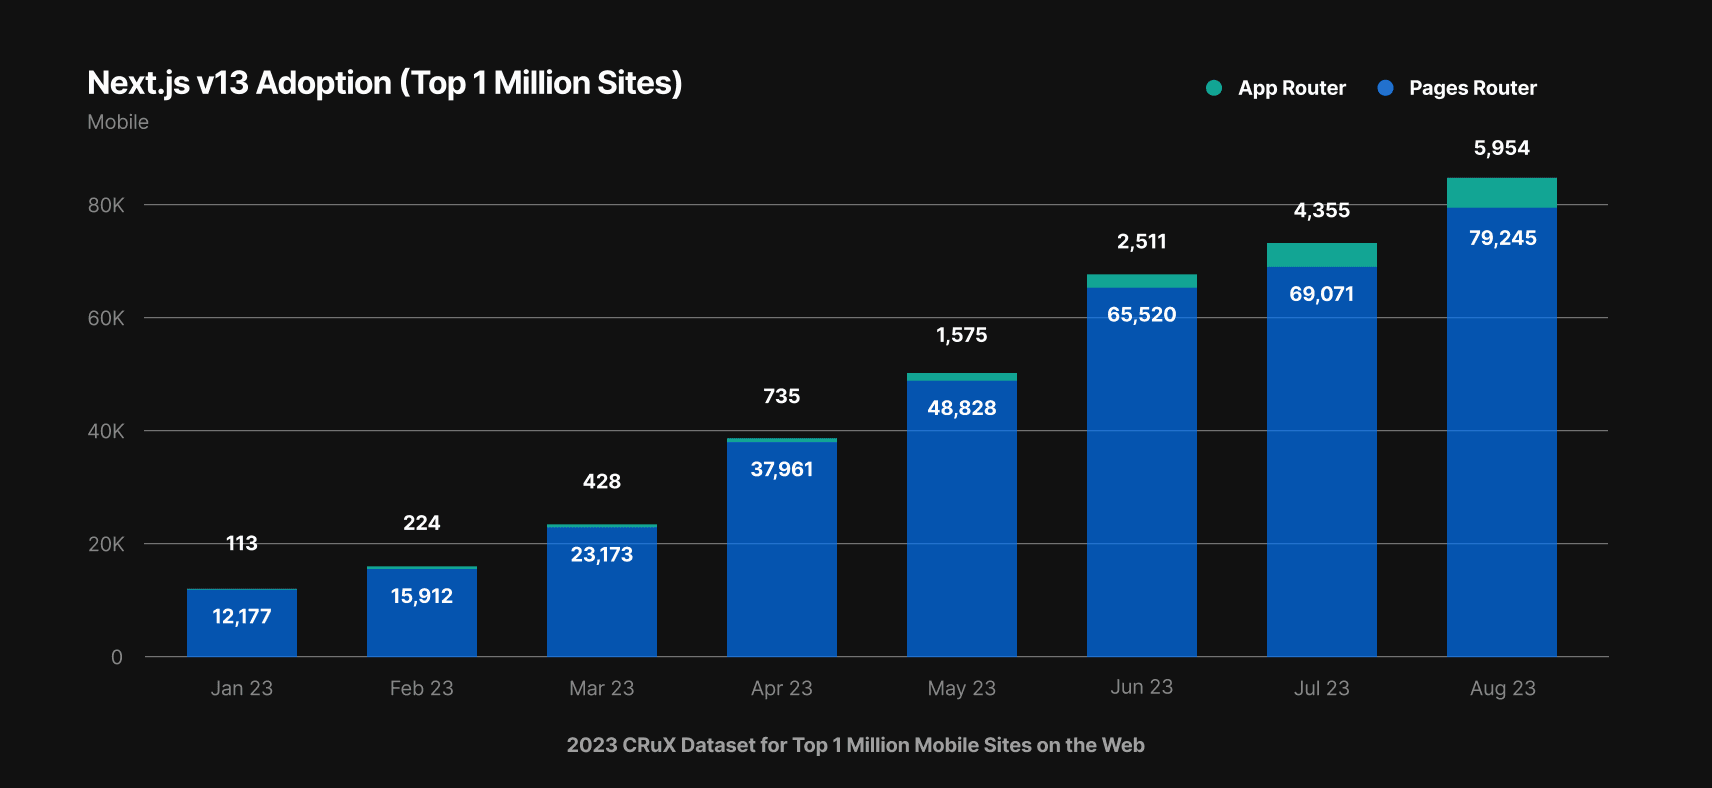This screenshot has width=1712, height=788.
Task: Click the Mobile subtitle
Action: pyautogui.click(x=118, y=122)
